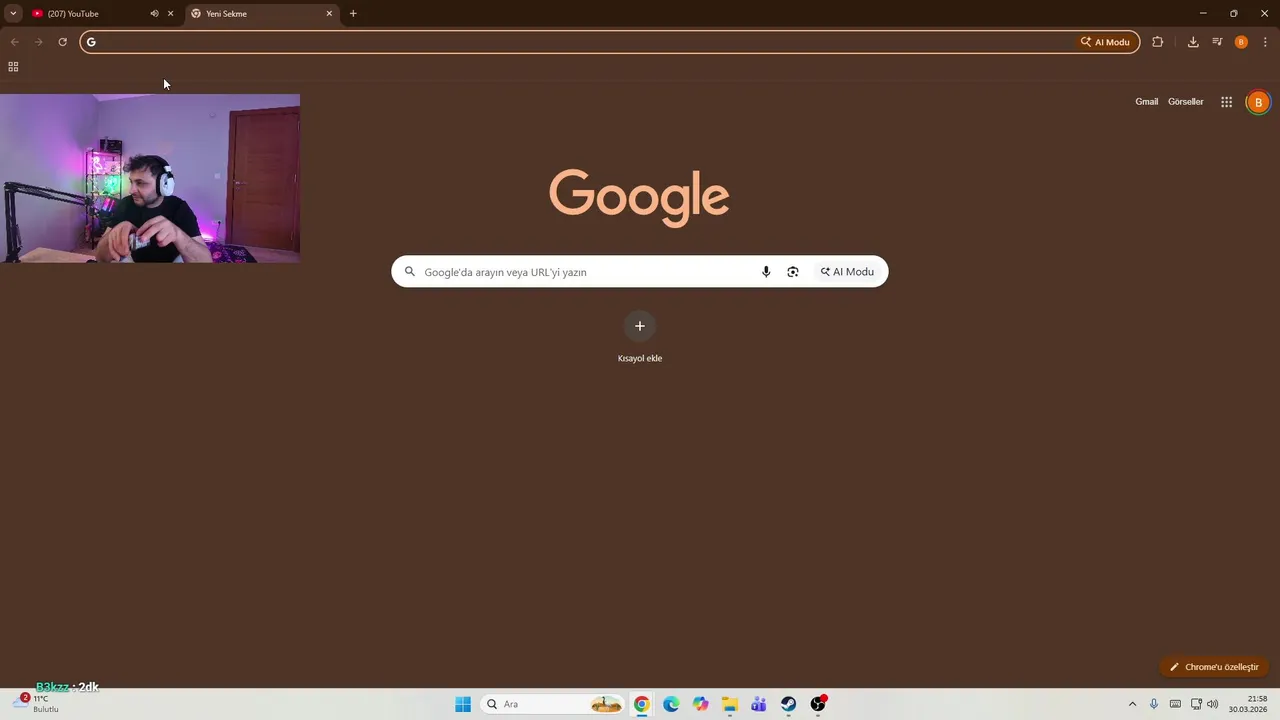This screenshot has height=720, width=1280.
Task: Open the network tray icon
Action: point(1196,704)
